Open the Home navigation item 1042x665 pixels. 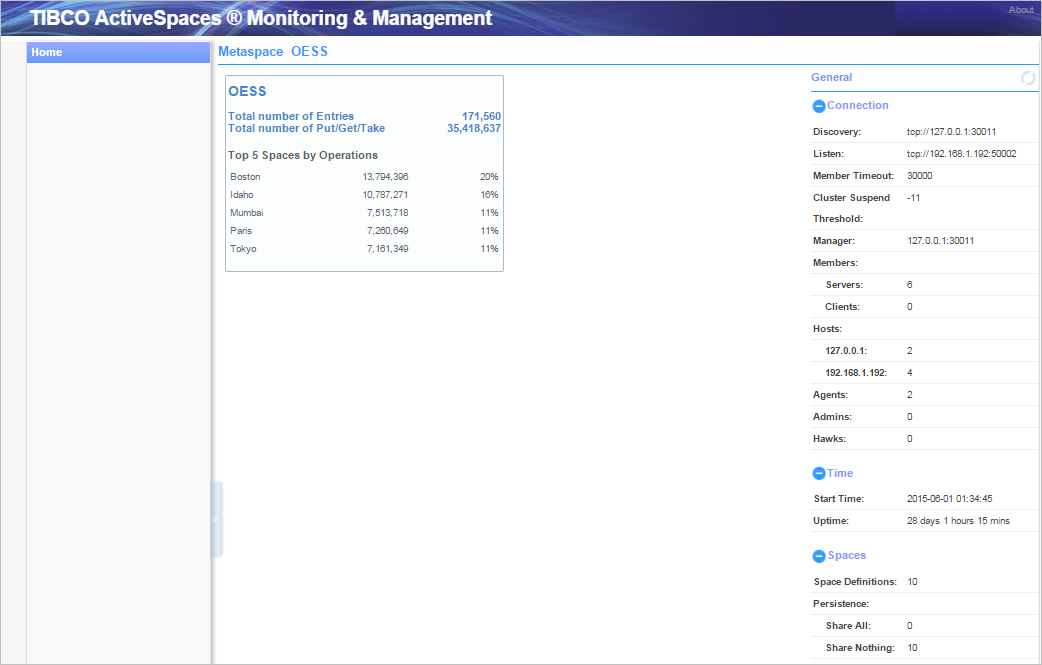coord(118,52)
